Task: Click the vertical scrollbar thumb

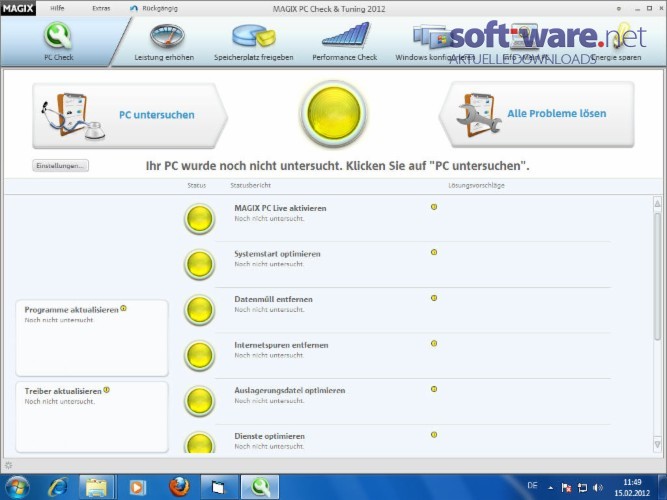Action: click(x=657, y=276)
